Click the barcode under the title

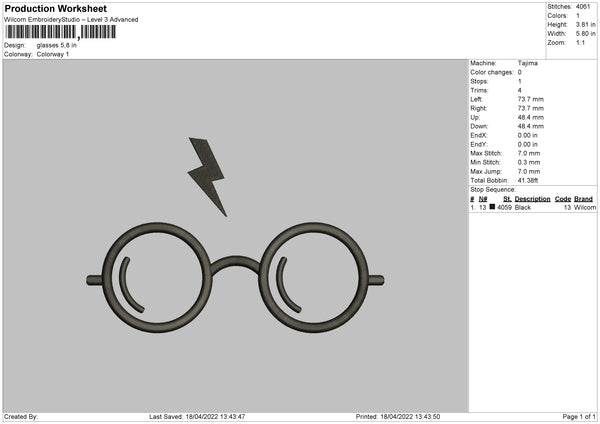click(60, 32)
